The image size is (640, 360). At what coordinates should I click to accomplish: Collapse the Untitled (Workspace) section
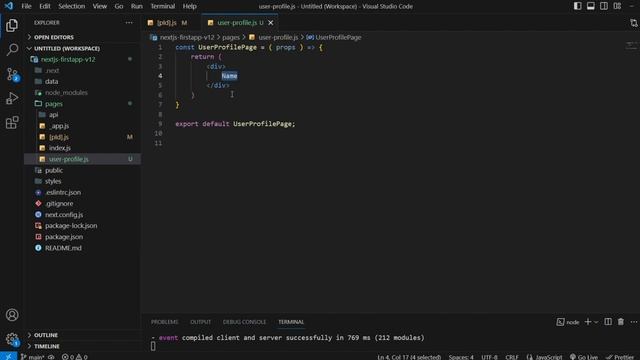(x=83, y=48)
